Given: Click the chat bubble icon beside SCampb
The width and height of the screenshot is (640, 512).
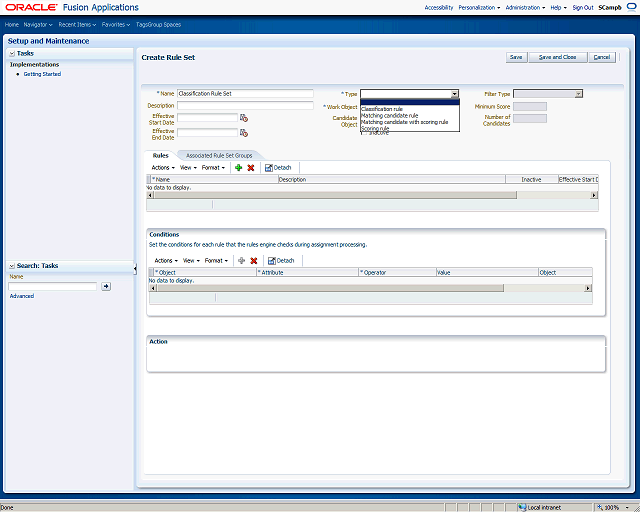Looking at the screenshot, I should [x=631, y=7].
